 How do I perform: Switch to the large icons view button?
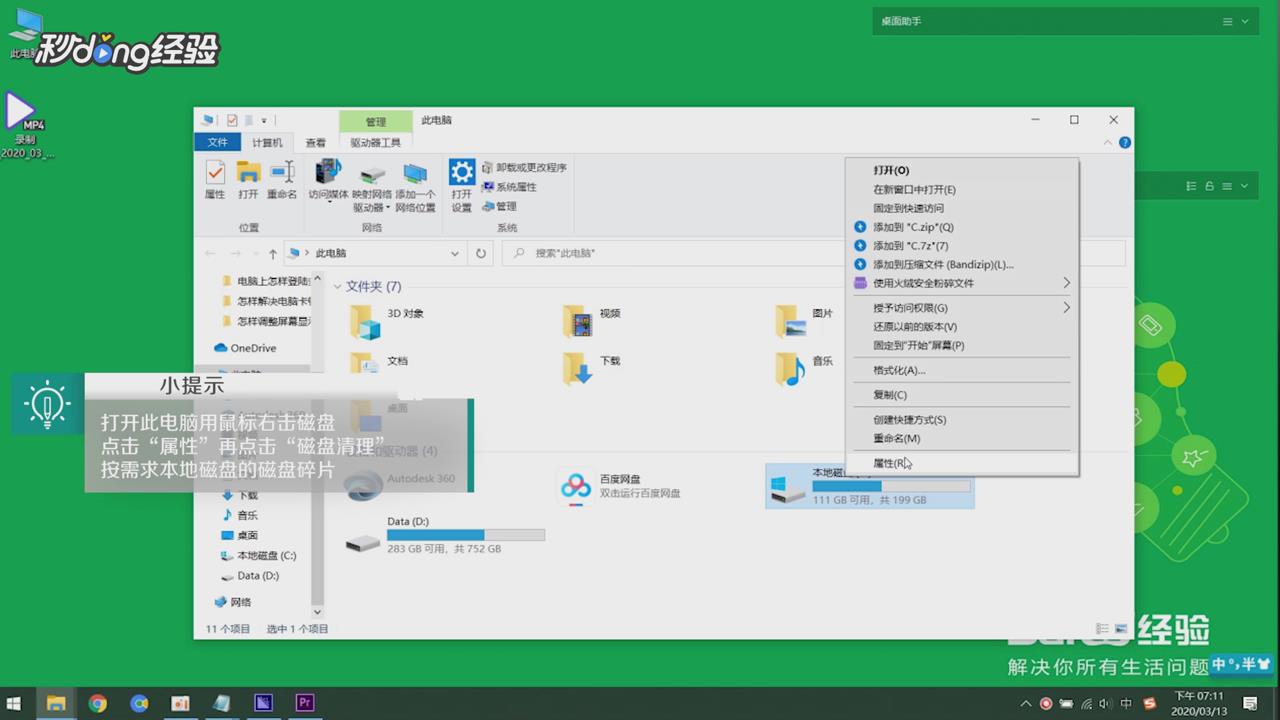[1120, 629]
